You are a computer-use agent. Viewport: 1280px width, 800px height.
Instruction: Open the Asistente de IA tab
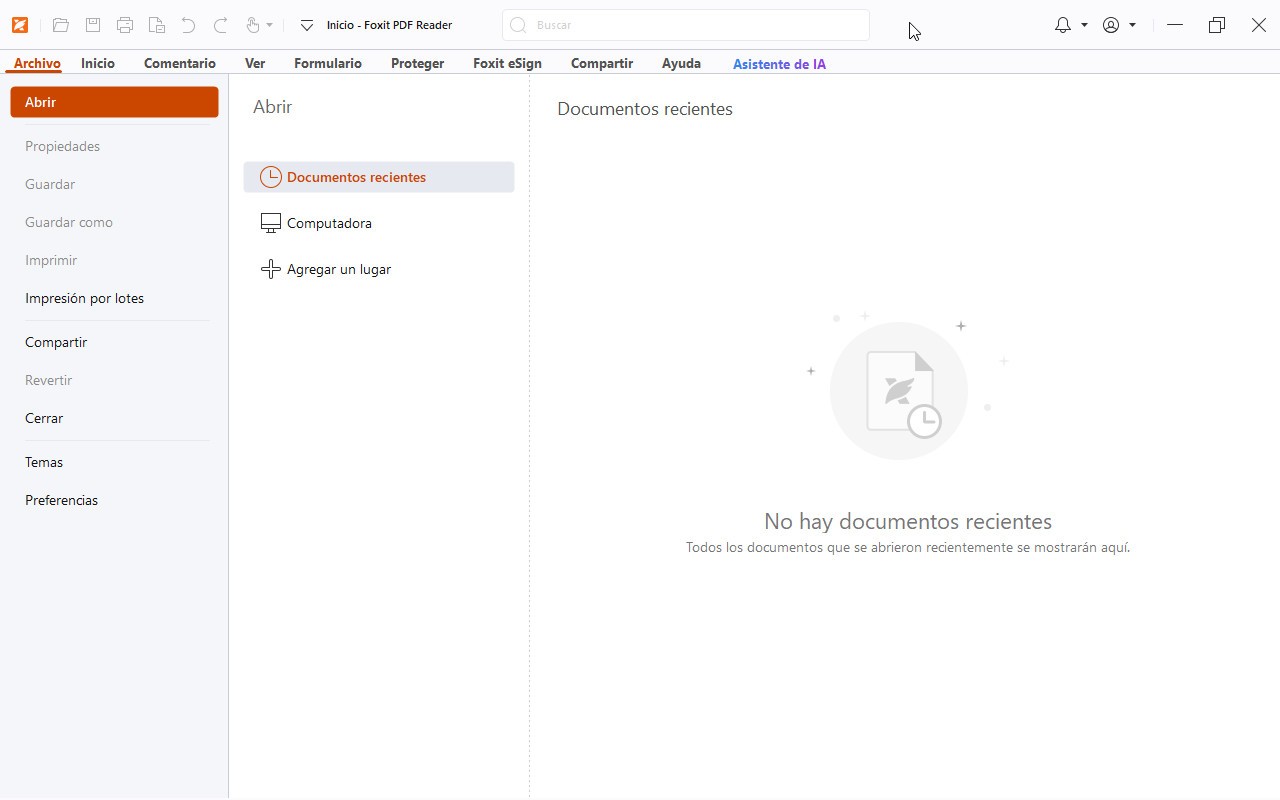[779, 64]
